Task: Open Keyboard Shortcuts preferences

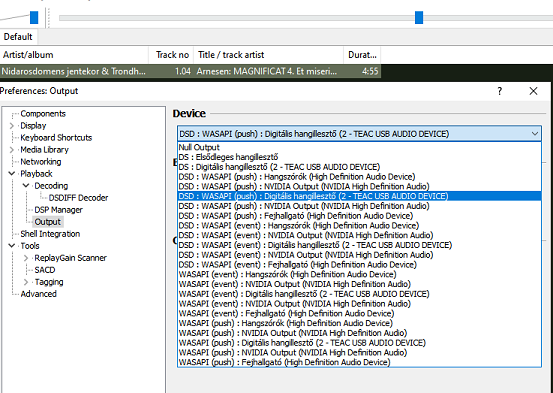Action: point(56,138)
